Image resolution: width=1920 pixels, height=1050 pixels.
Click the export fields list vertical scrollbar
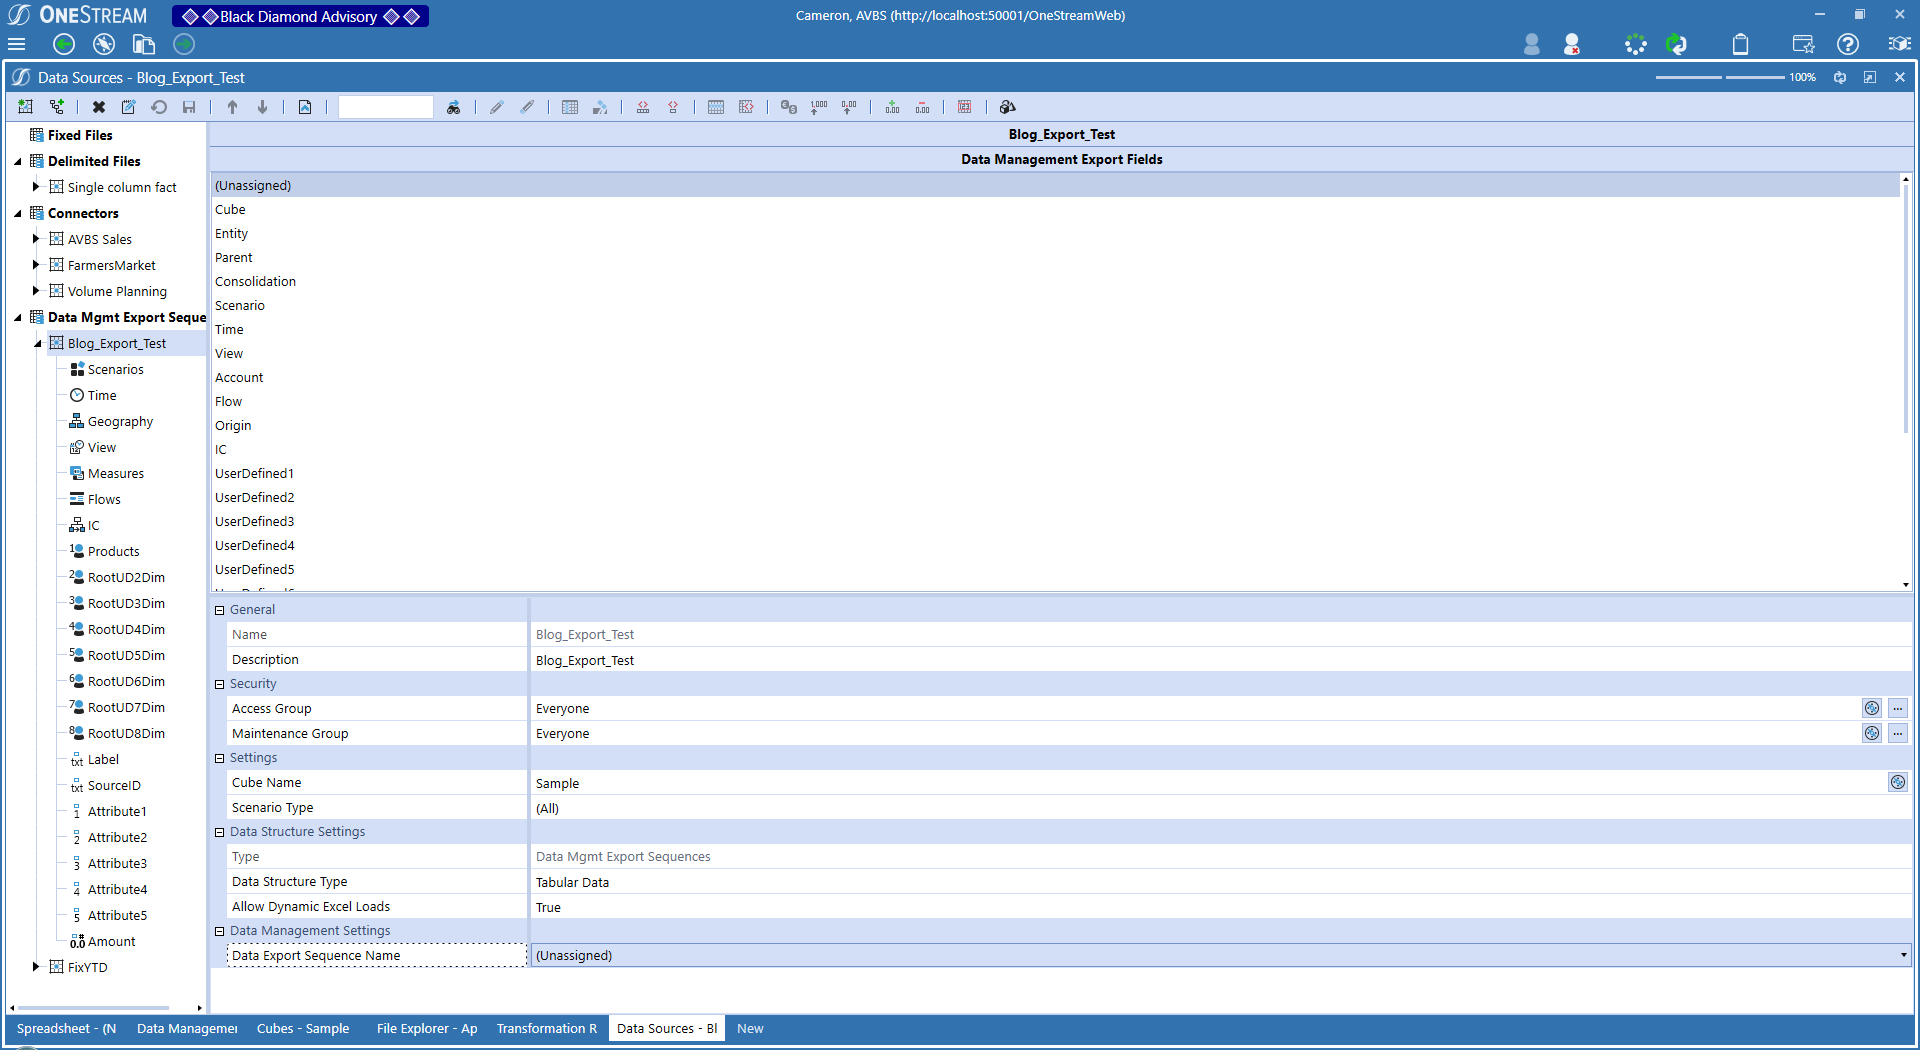coord(1905,310)
